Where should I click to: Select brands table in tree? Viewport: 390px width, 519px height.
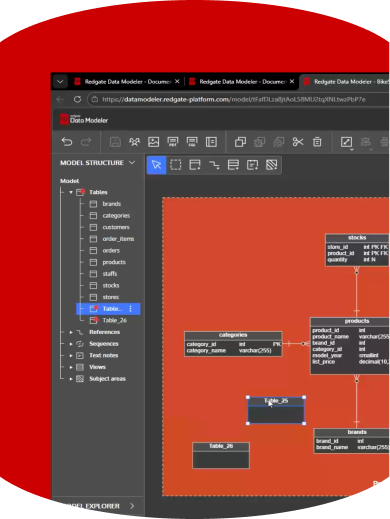(111, 204)
